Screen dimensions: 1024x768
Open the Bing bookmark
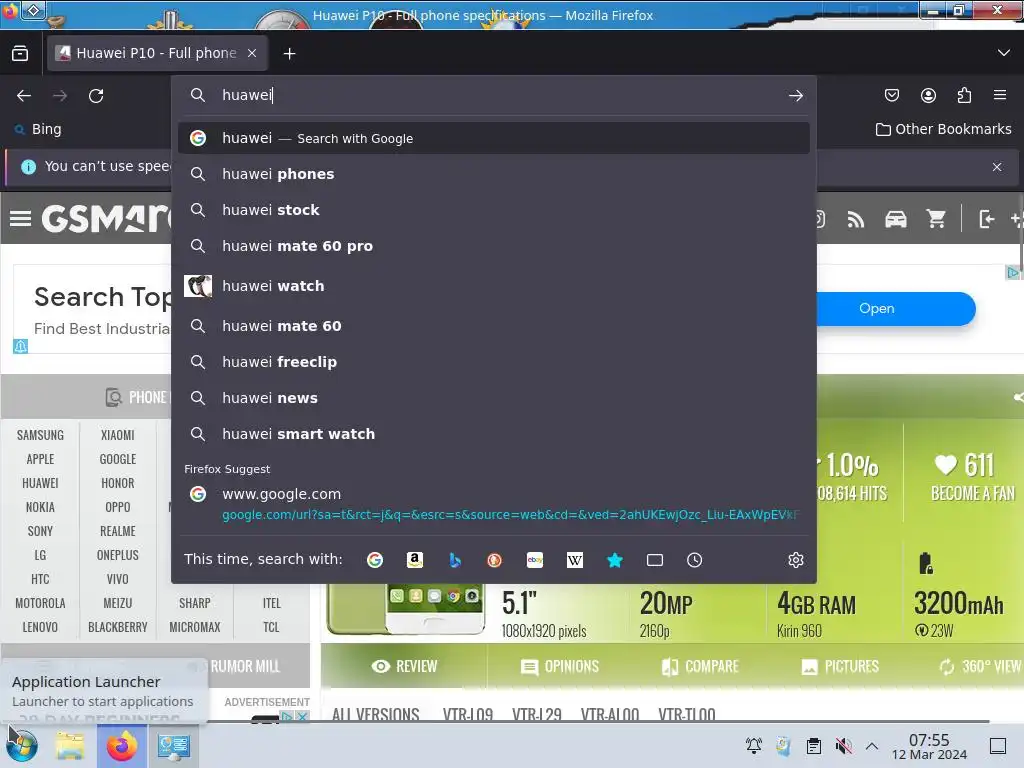(39, 129)
